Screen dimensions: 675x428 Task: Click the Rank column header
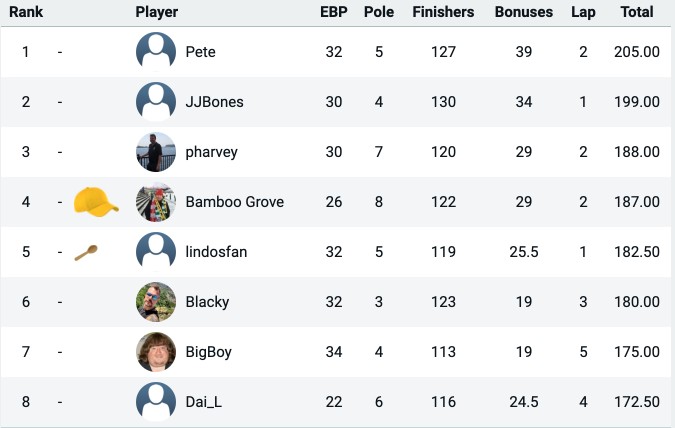pos(26,12)
